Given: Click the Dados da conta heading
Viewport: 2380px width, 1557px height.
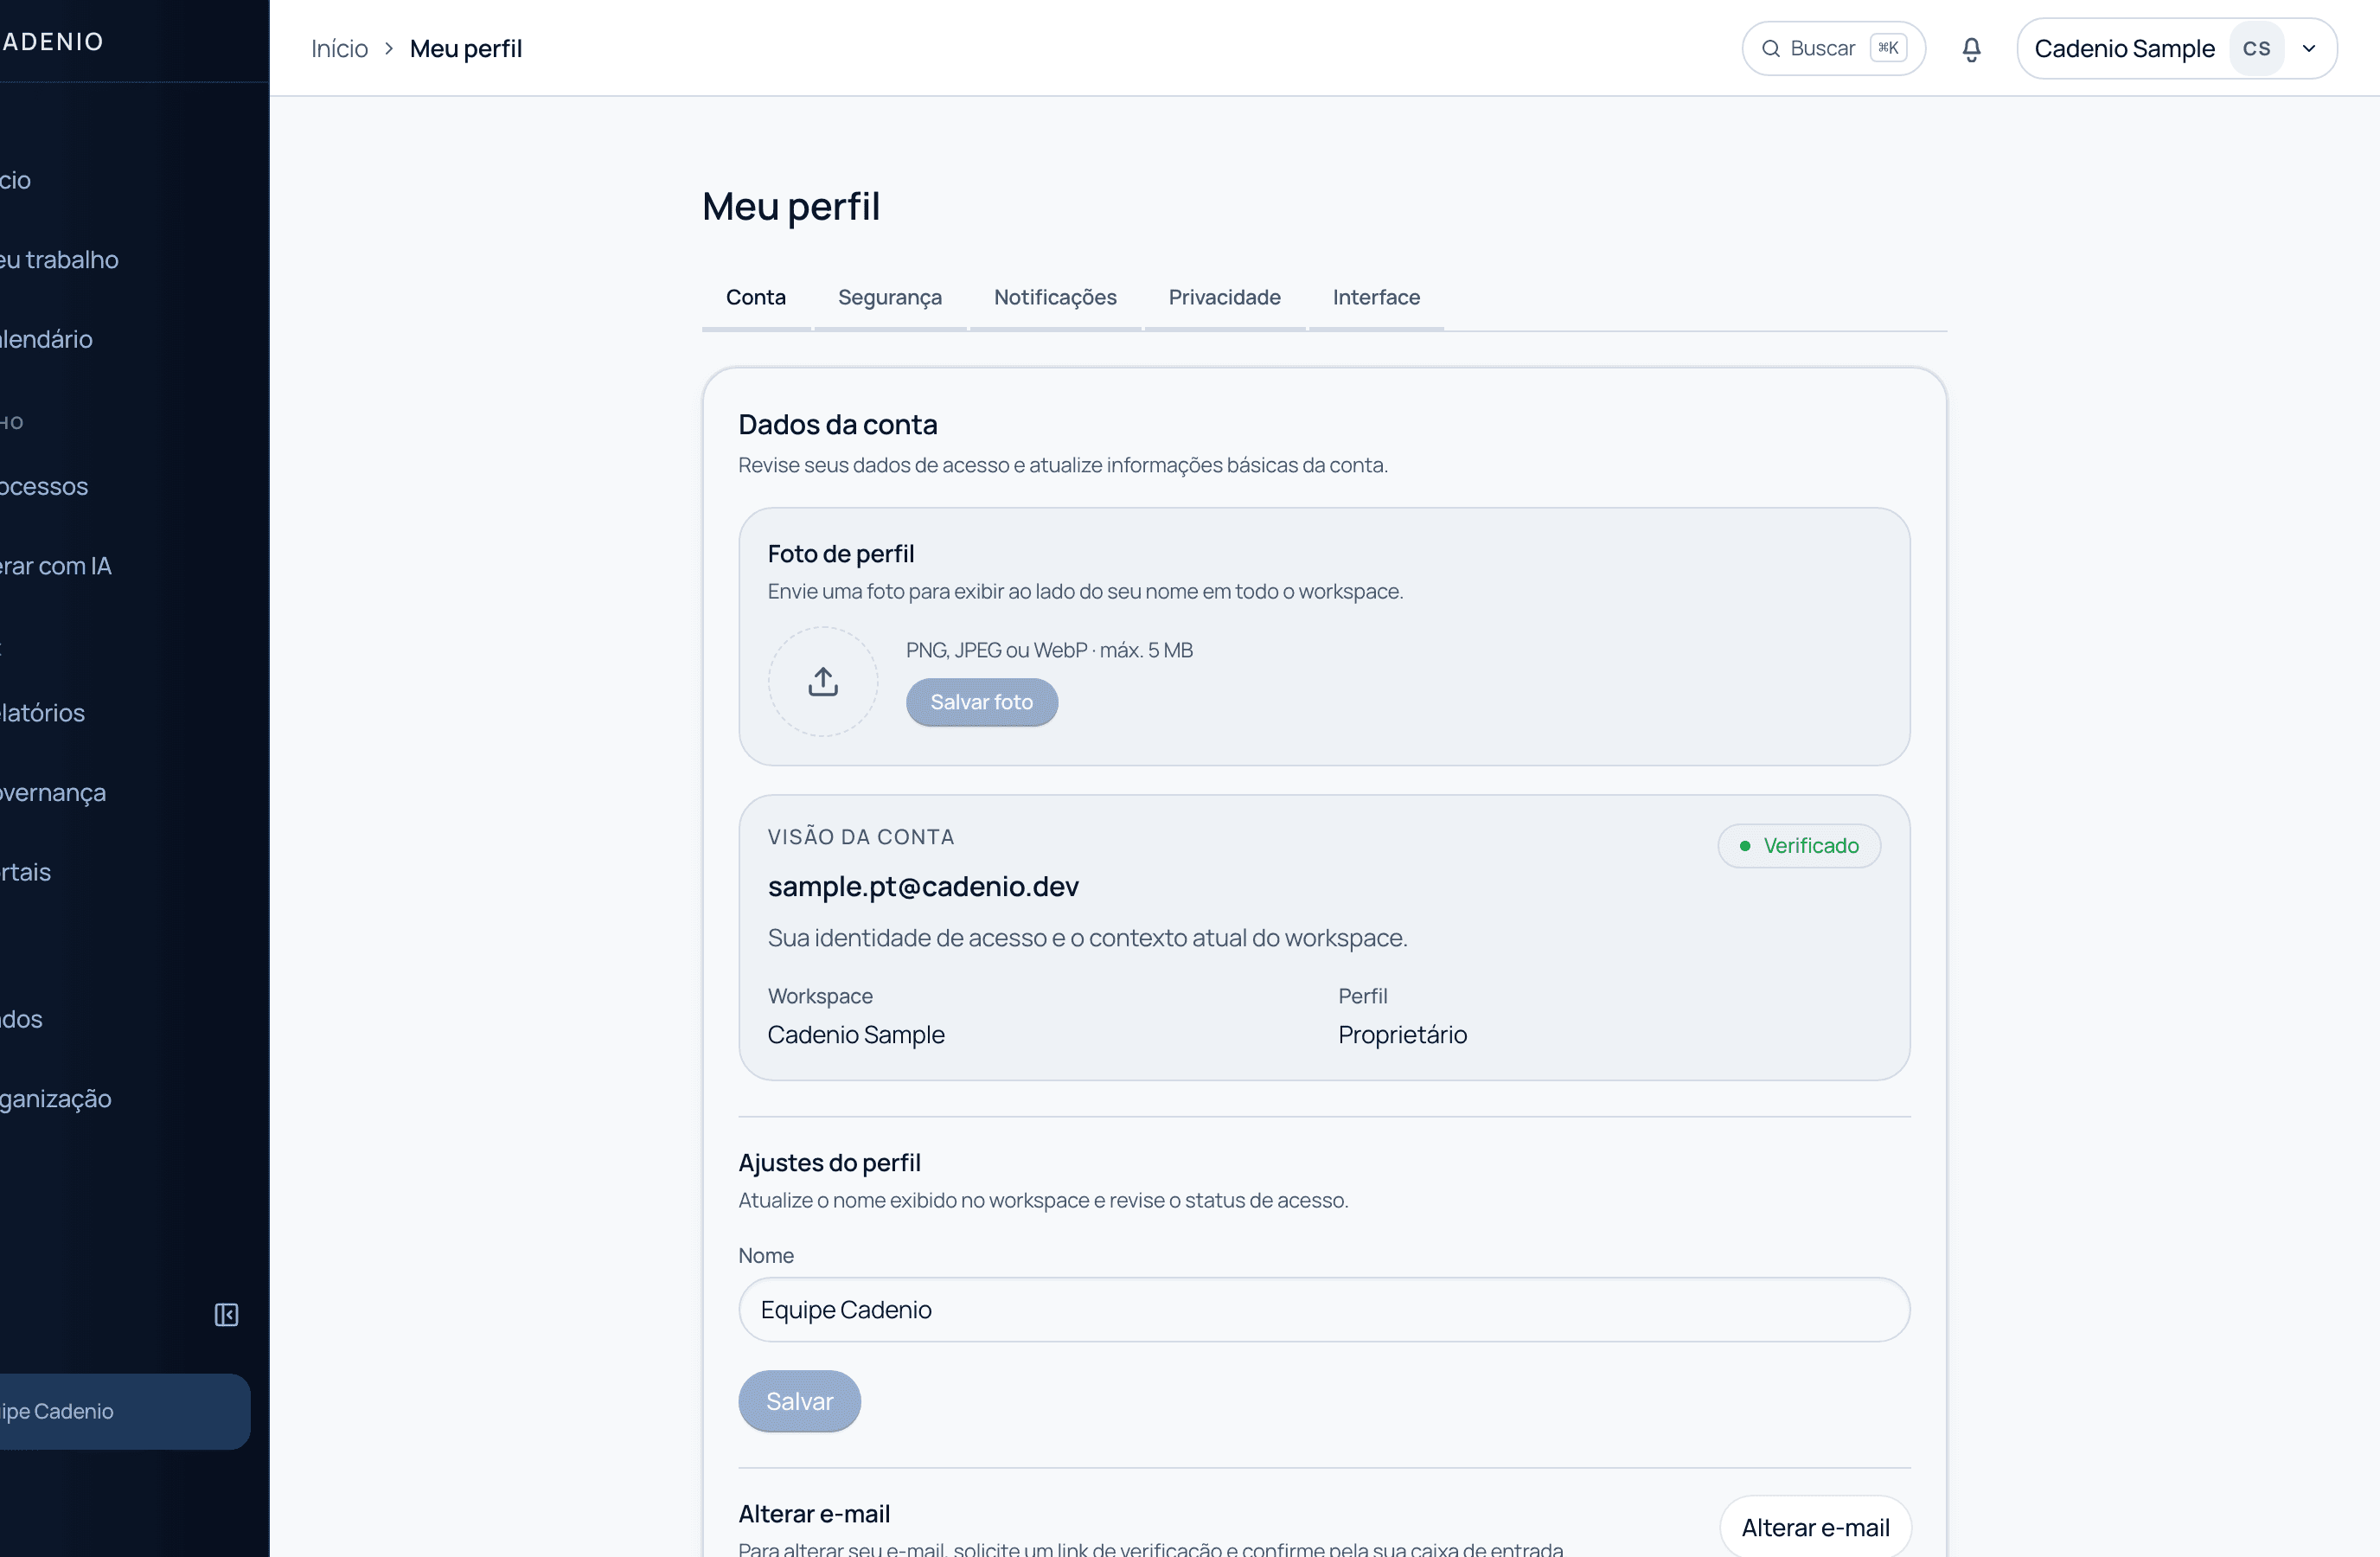Looking at the screenshot, I should point(838,425).
